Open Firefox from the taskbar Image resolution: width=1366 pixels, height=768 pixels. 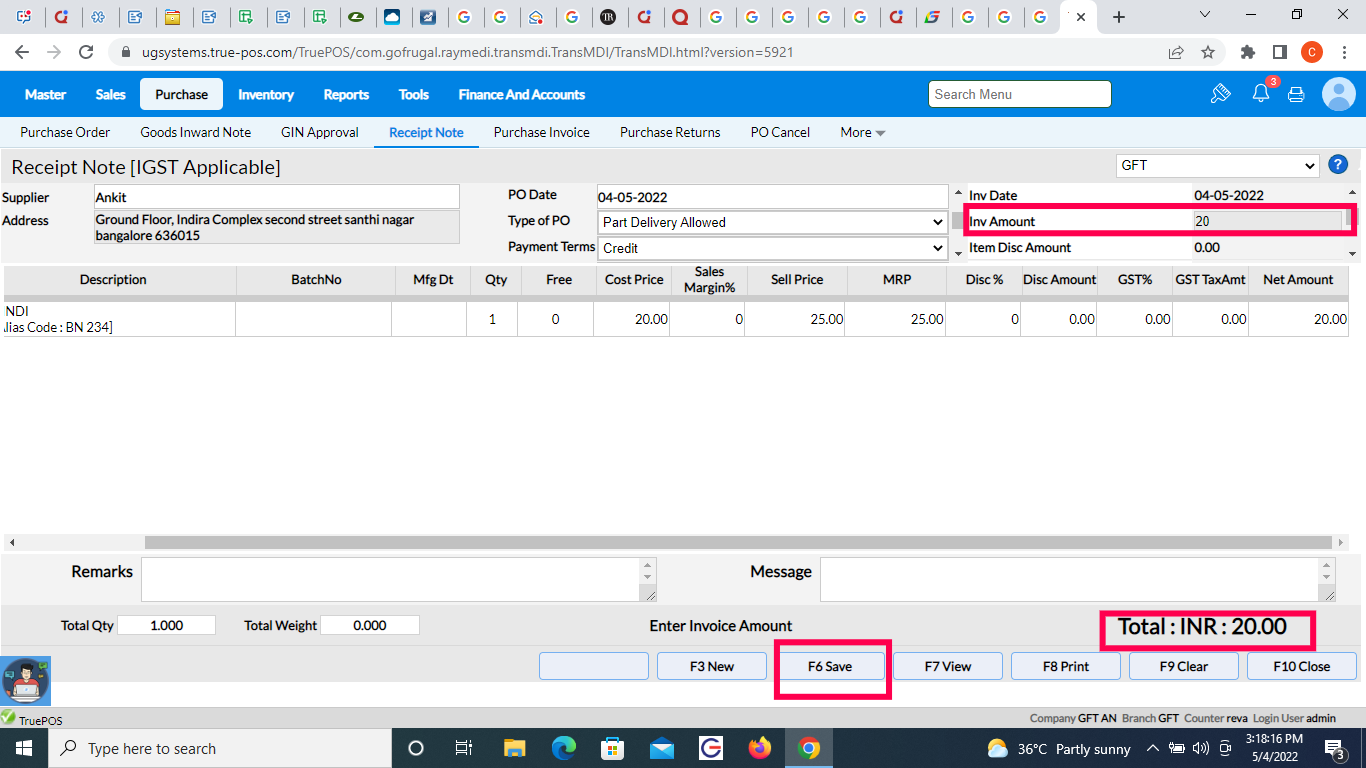point(760,748)
